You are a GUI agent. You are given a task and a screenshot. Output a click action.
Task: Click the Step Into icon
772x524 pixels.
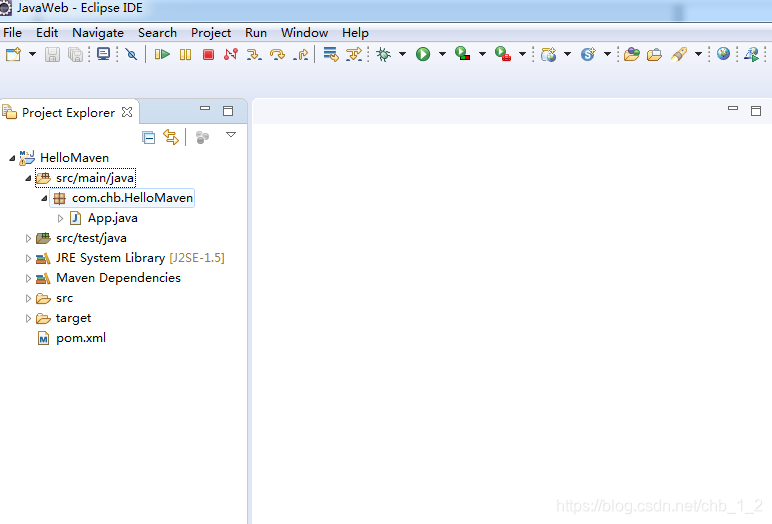254,54
